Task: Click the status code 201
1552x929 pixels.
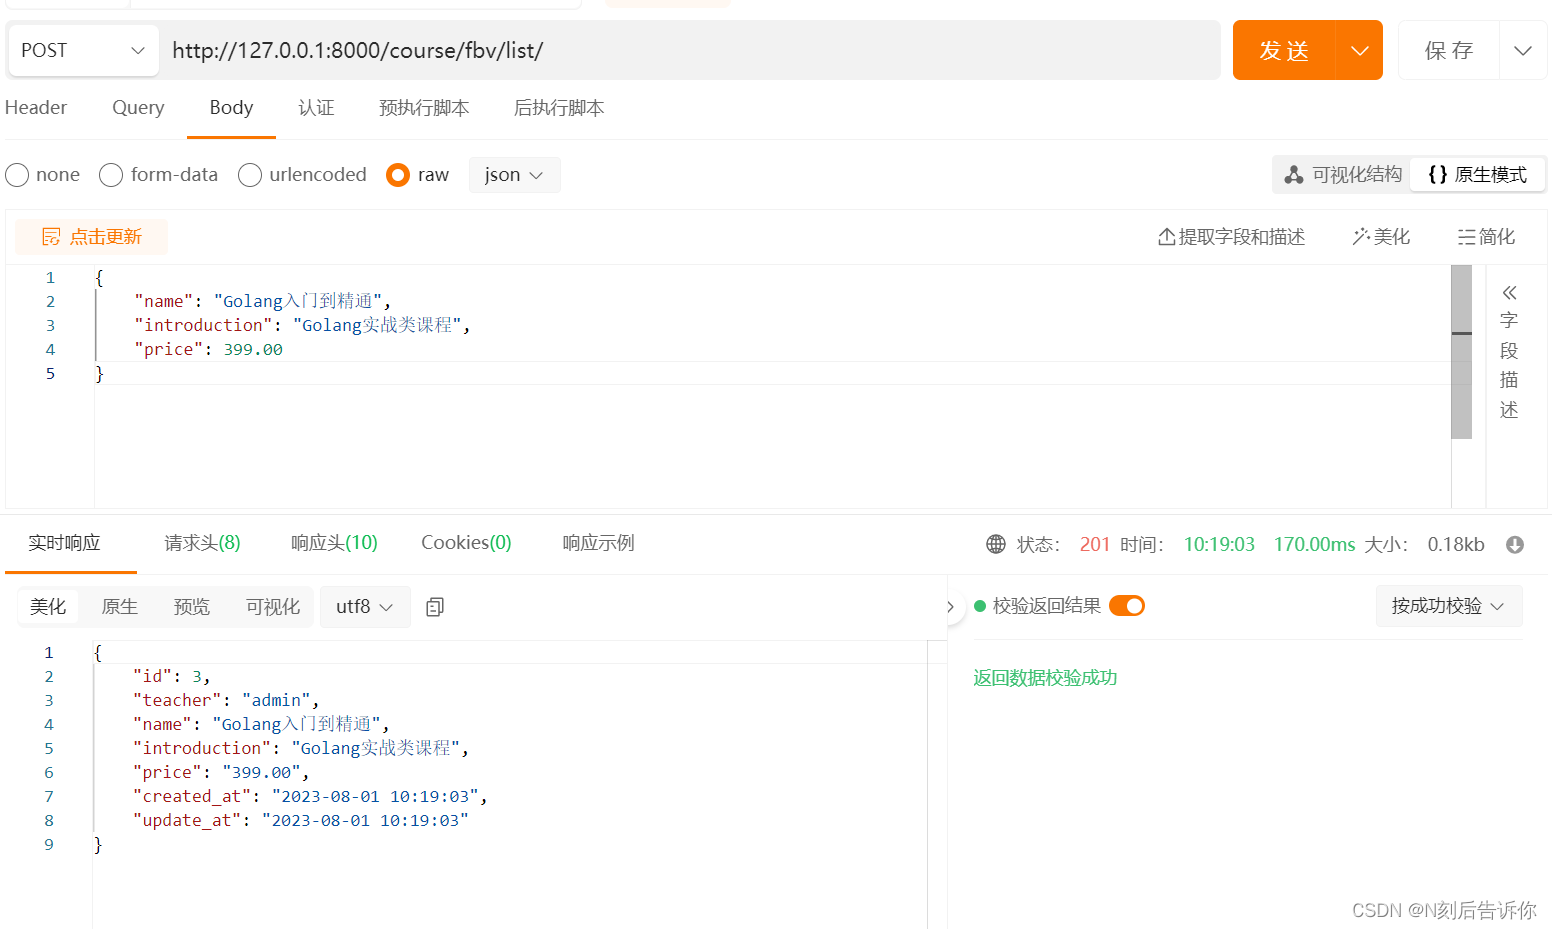Action: pos(1095,545)
